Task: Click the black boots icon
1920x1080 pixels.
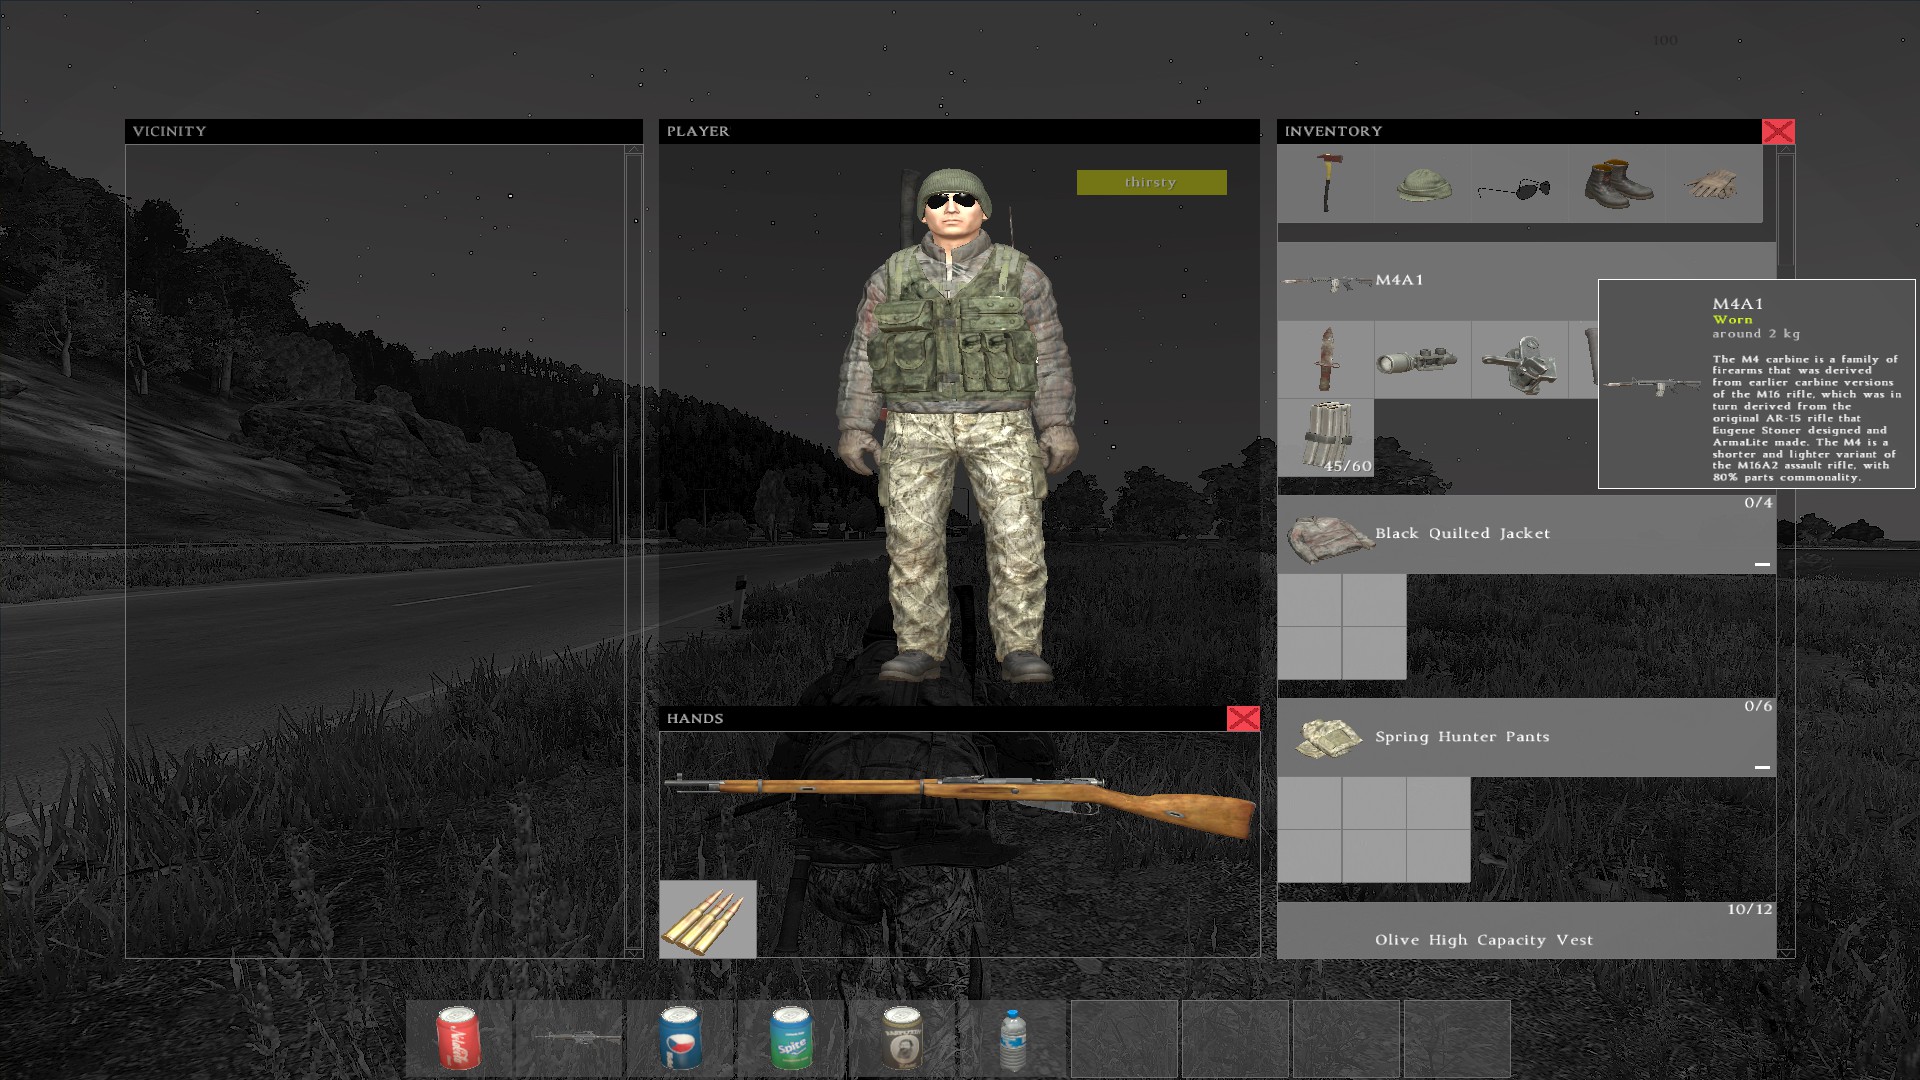Action: tap(1617, 184)
